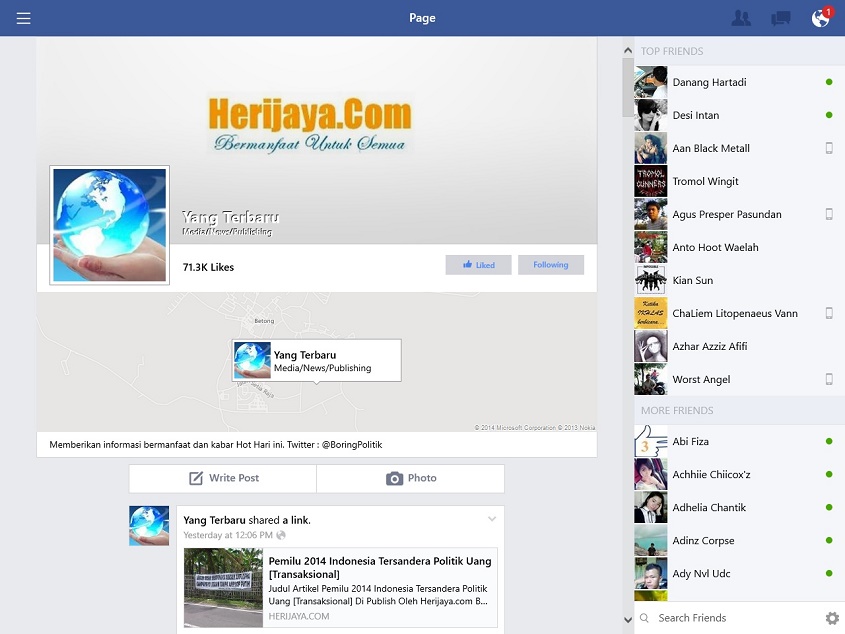Image resolution: width=845 pixels, height=634 pixels.
Task: Click the Yang Terbaru profile picture
Action: [x=110, y=225]
